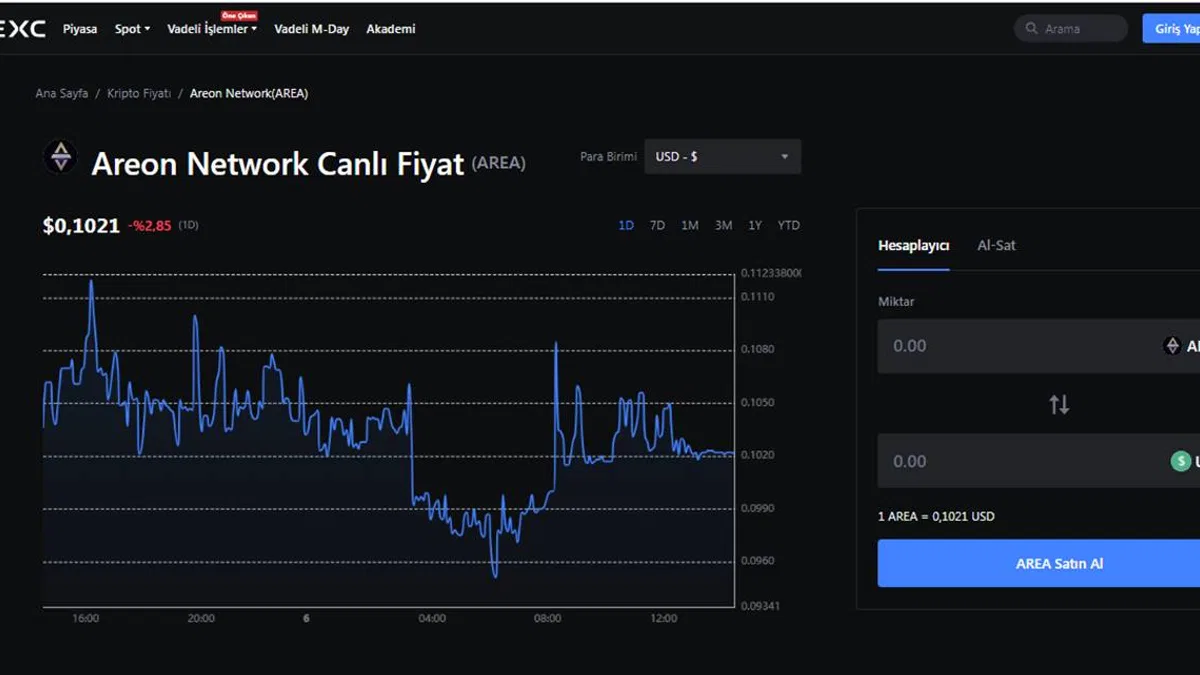Click the 1 AREA = 0,1021 USD rate
The image size is (1200, 675).
936,517
